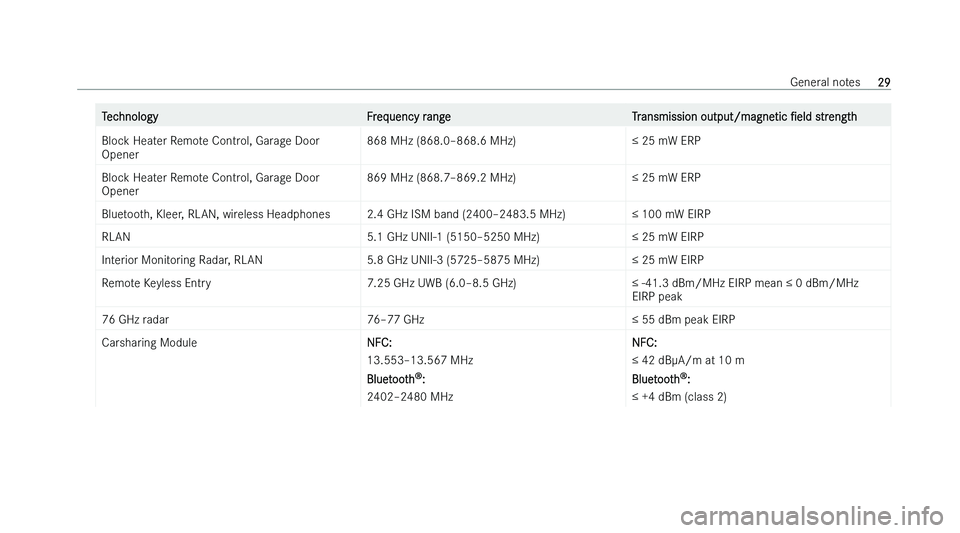Image resolution: width=960 pixels, height=533 pixels.
Task: Open the carmanualsonline.info watermark link
Action: click(x=811, y=500)
